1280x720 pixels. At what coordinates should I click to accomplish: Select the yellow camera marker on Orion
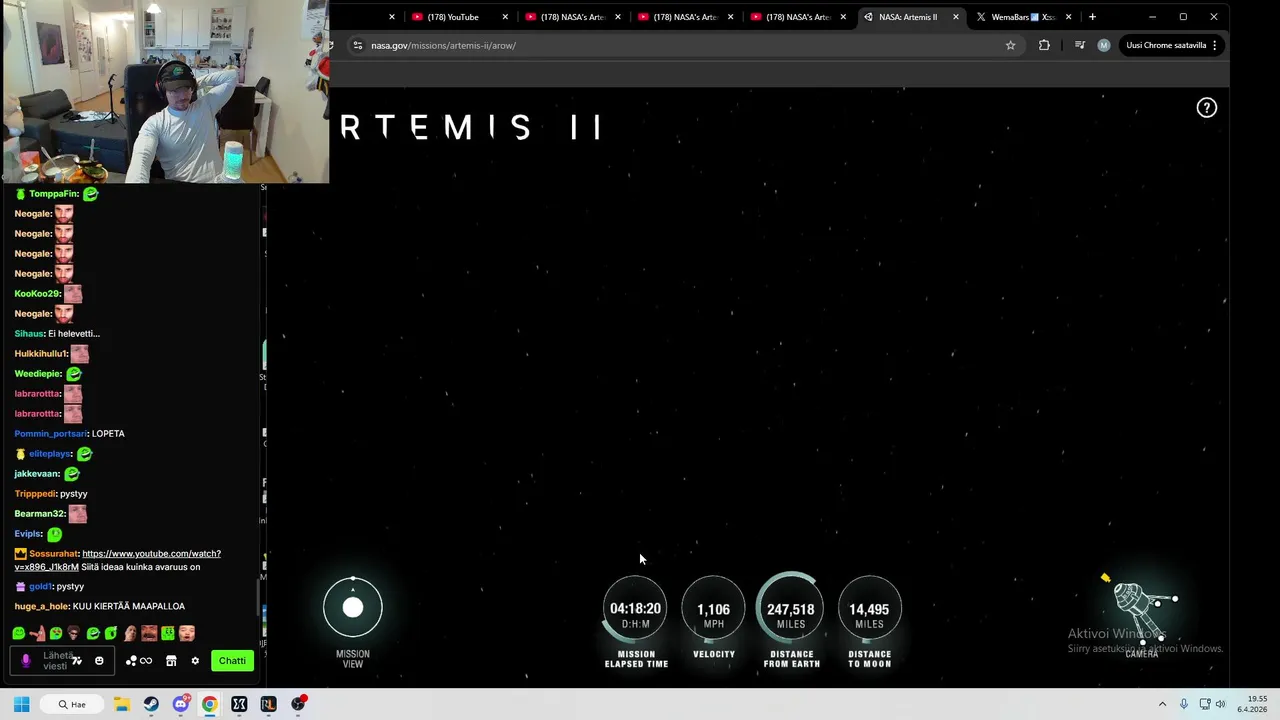pos(1105,578)
